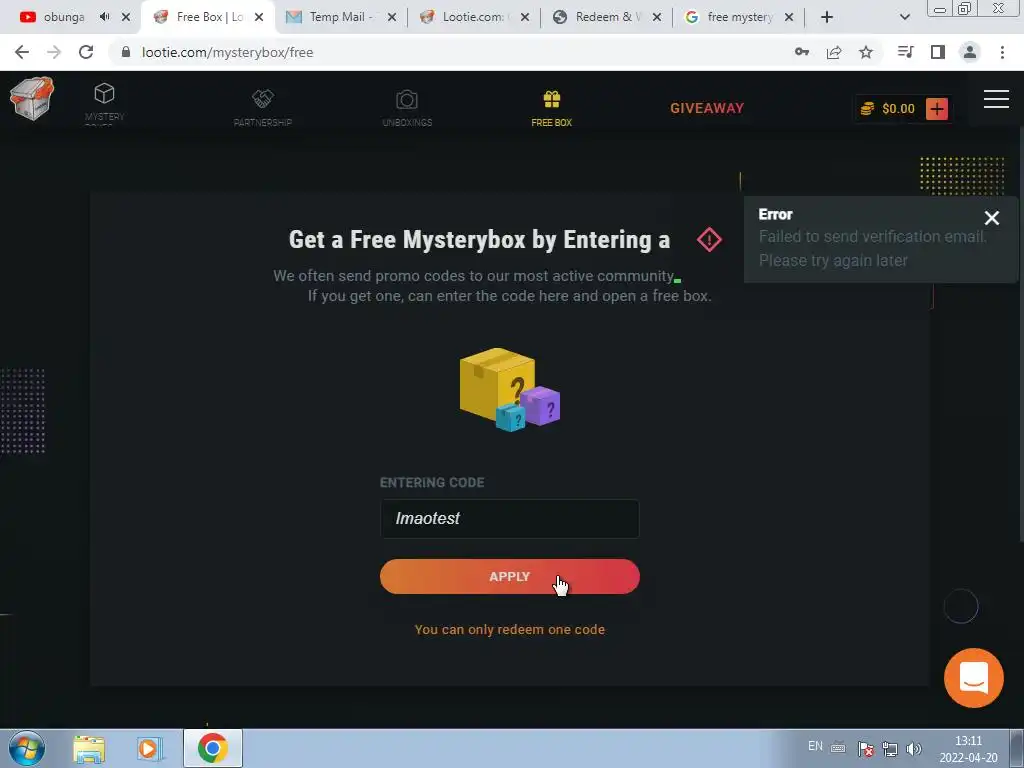Switch to the Redeem & W tab
The image size is (1024, 768).
pyautogui.click(x=605, y=17)
